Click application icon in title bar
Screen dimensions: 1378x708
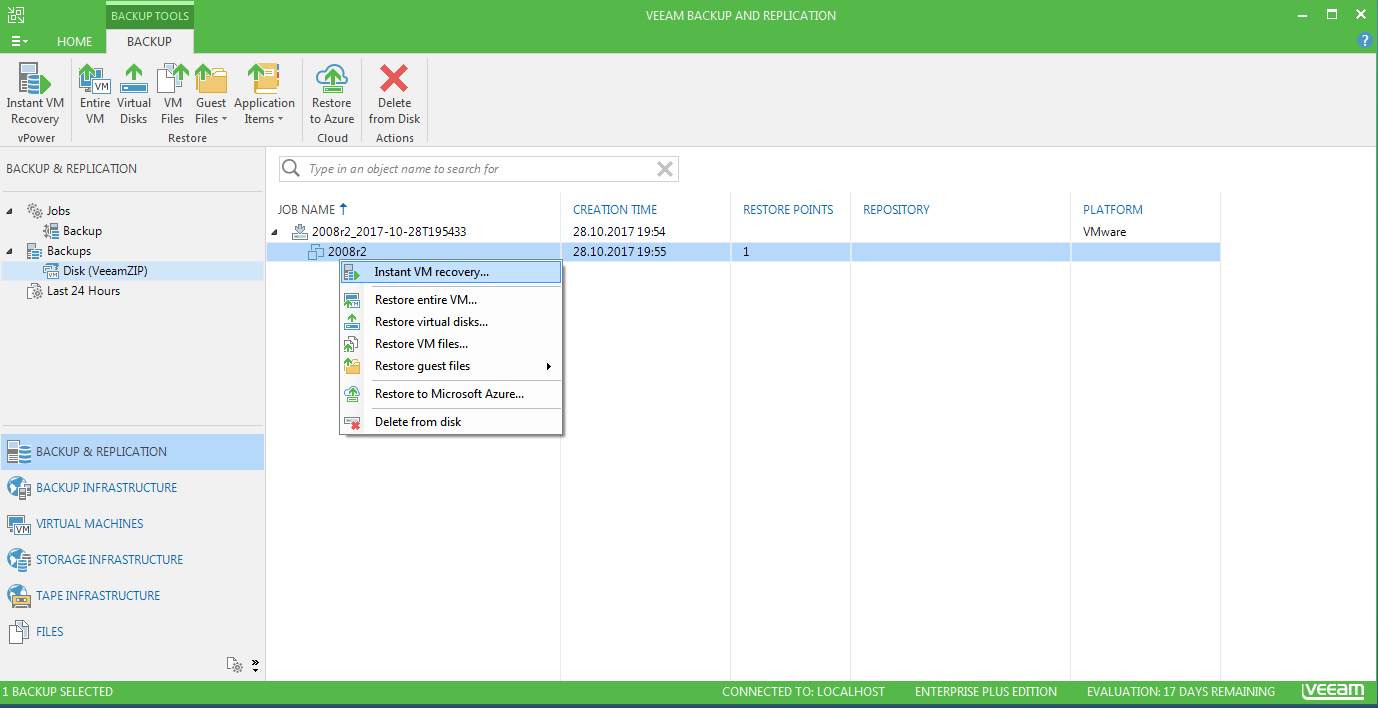point(15,15)
